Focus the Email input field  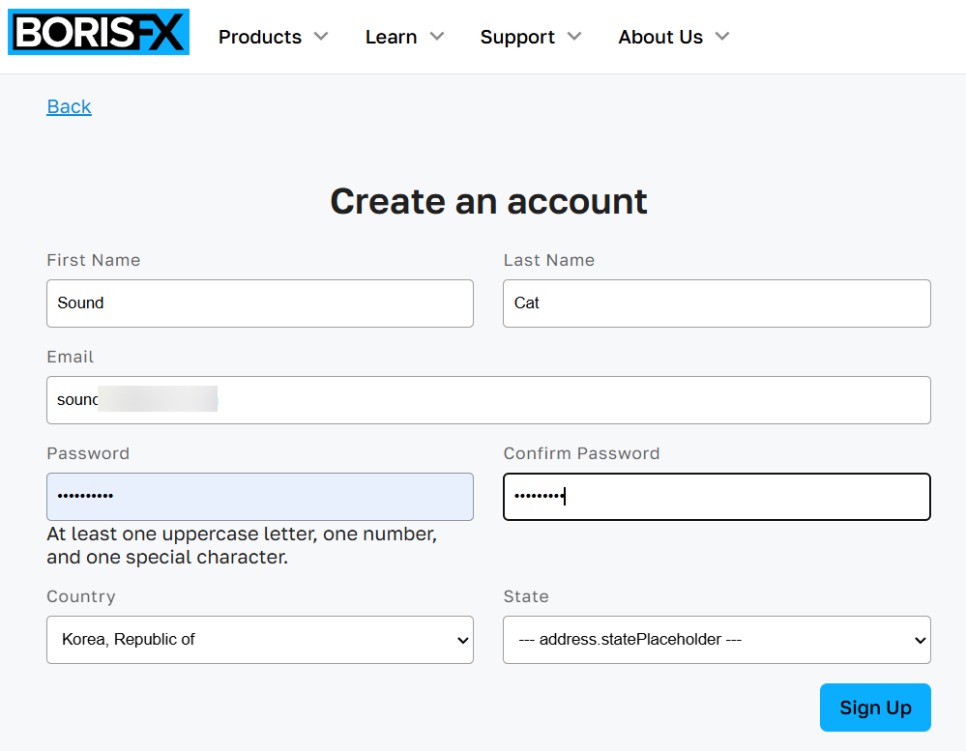489,400
